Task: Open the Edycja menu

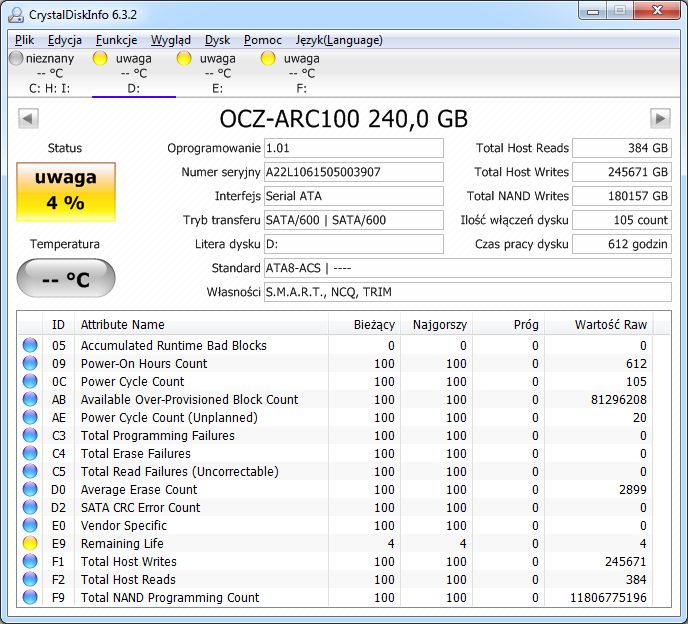Action: 65,40
